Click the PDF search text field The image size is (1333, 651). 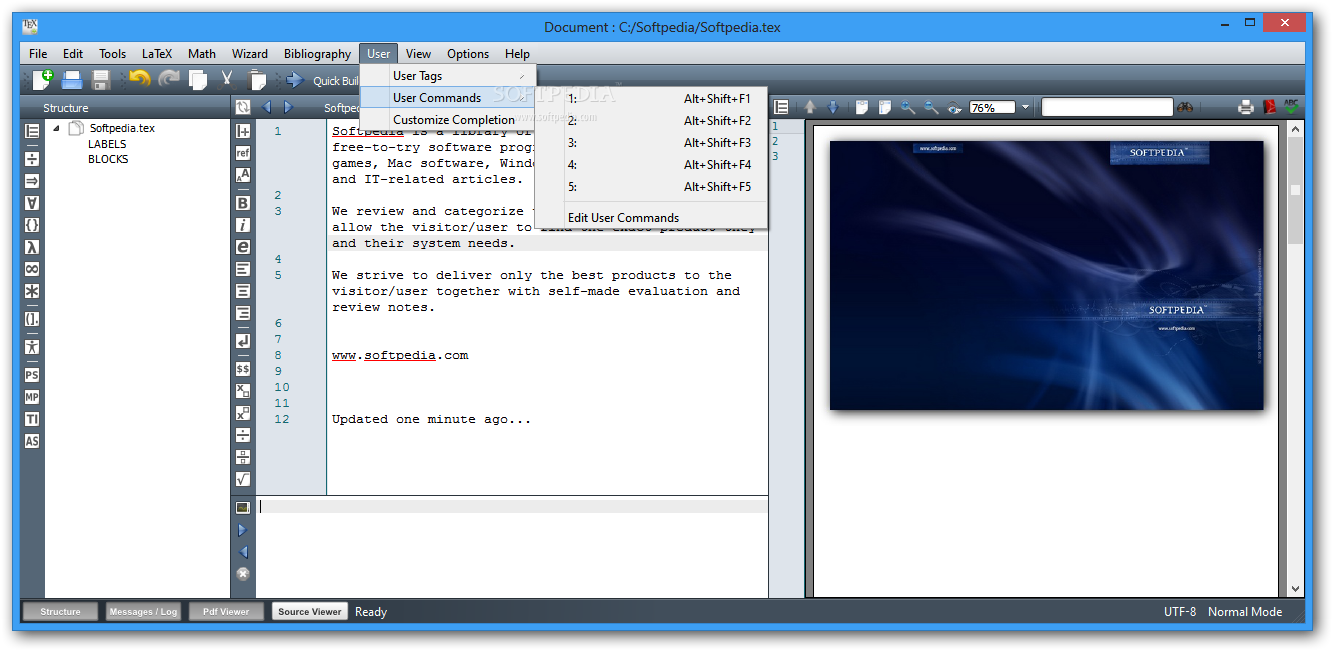1107,107
